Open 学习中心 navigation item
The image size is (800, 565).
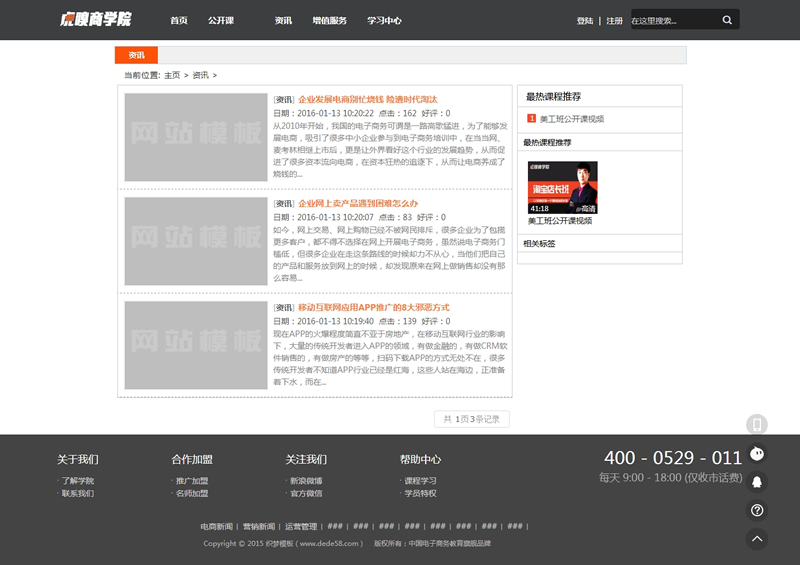(x=384, y=20)
